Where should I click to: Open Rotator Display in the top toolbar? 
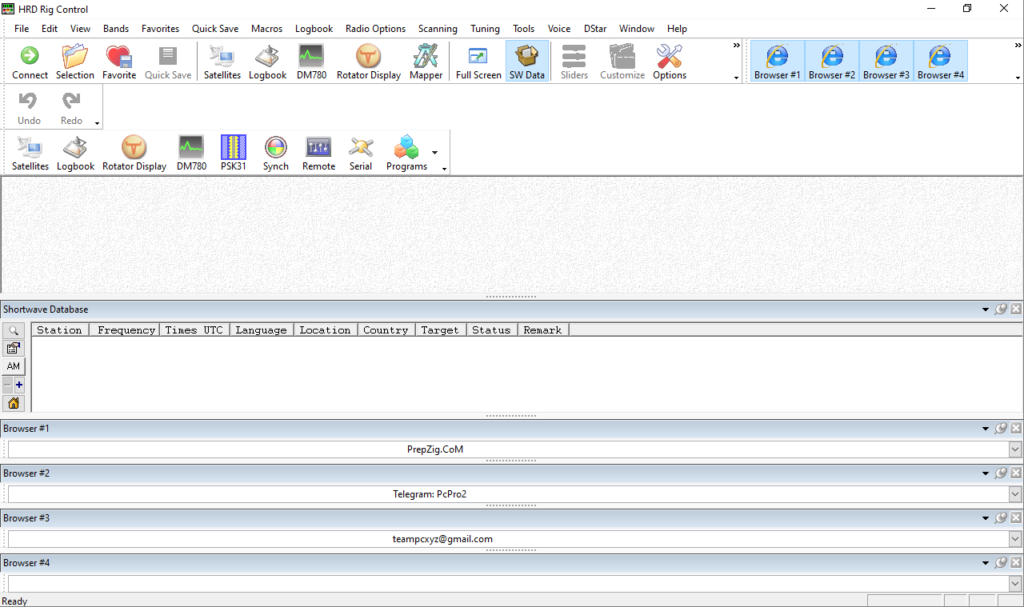pyautogui.click(x=368, y=62)
